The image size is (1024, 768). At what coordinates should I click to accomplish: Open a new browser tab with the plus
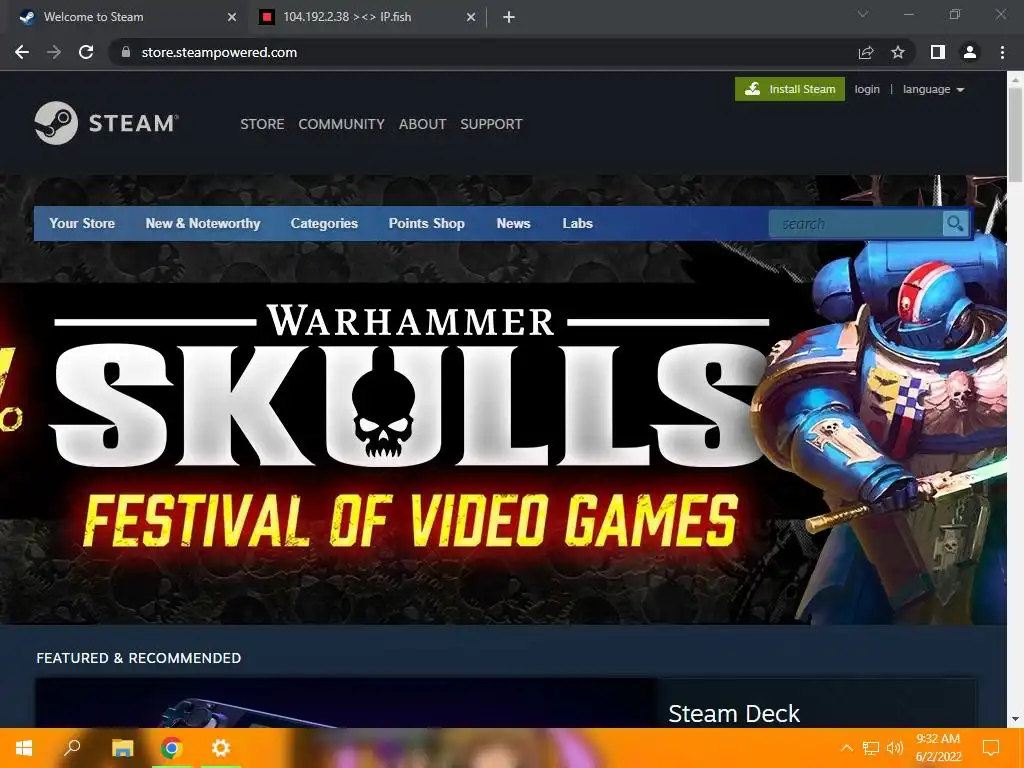(509, 17)
